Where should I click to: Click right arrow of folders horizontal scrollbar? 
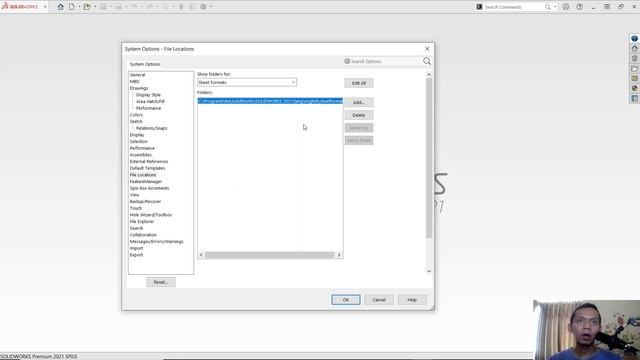(339, 255)
